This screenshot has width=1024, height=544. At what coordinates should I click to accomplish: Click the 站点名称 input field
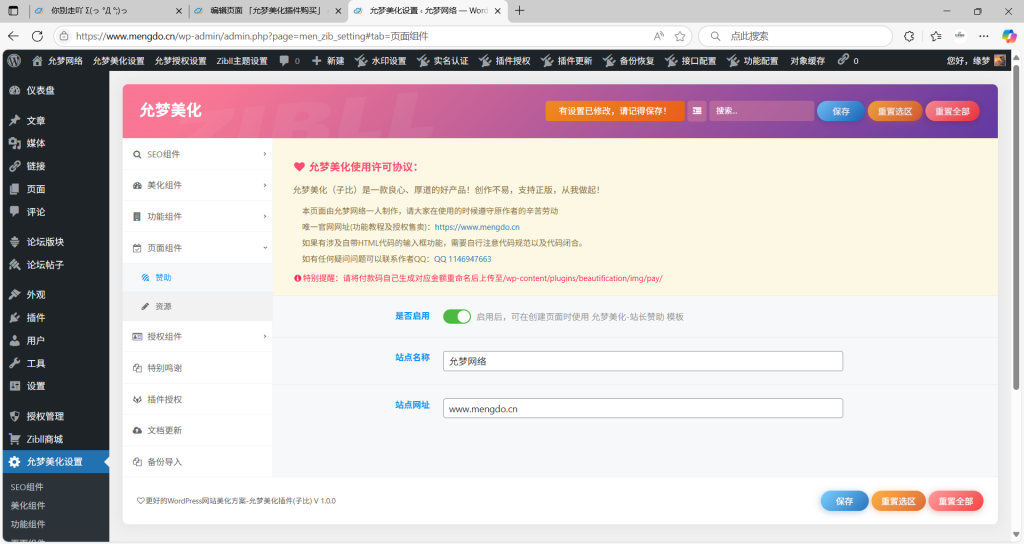643,361
